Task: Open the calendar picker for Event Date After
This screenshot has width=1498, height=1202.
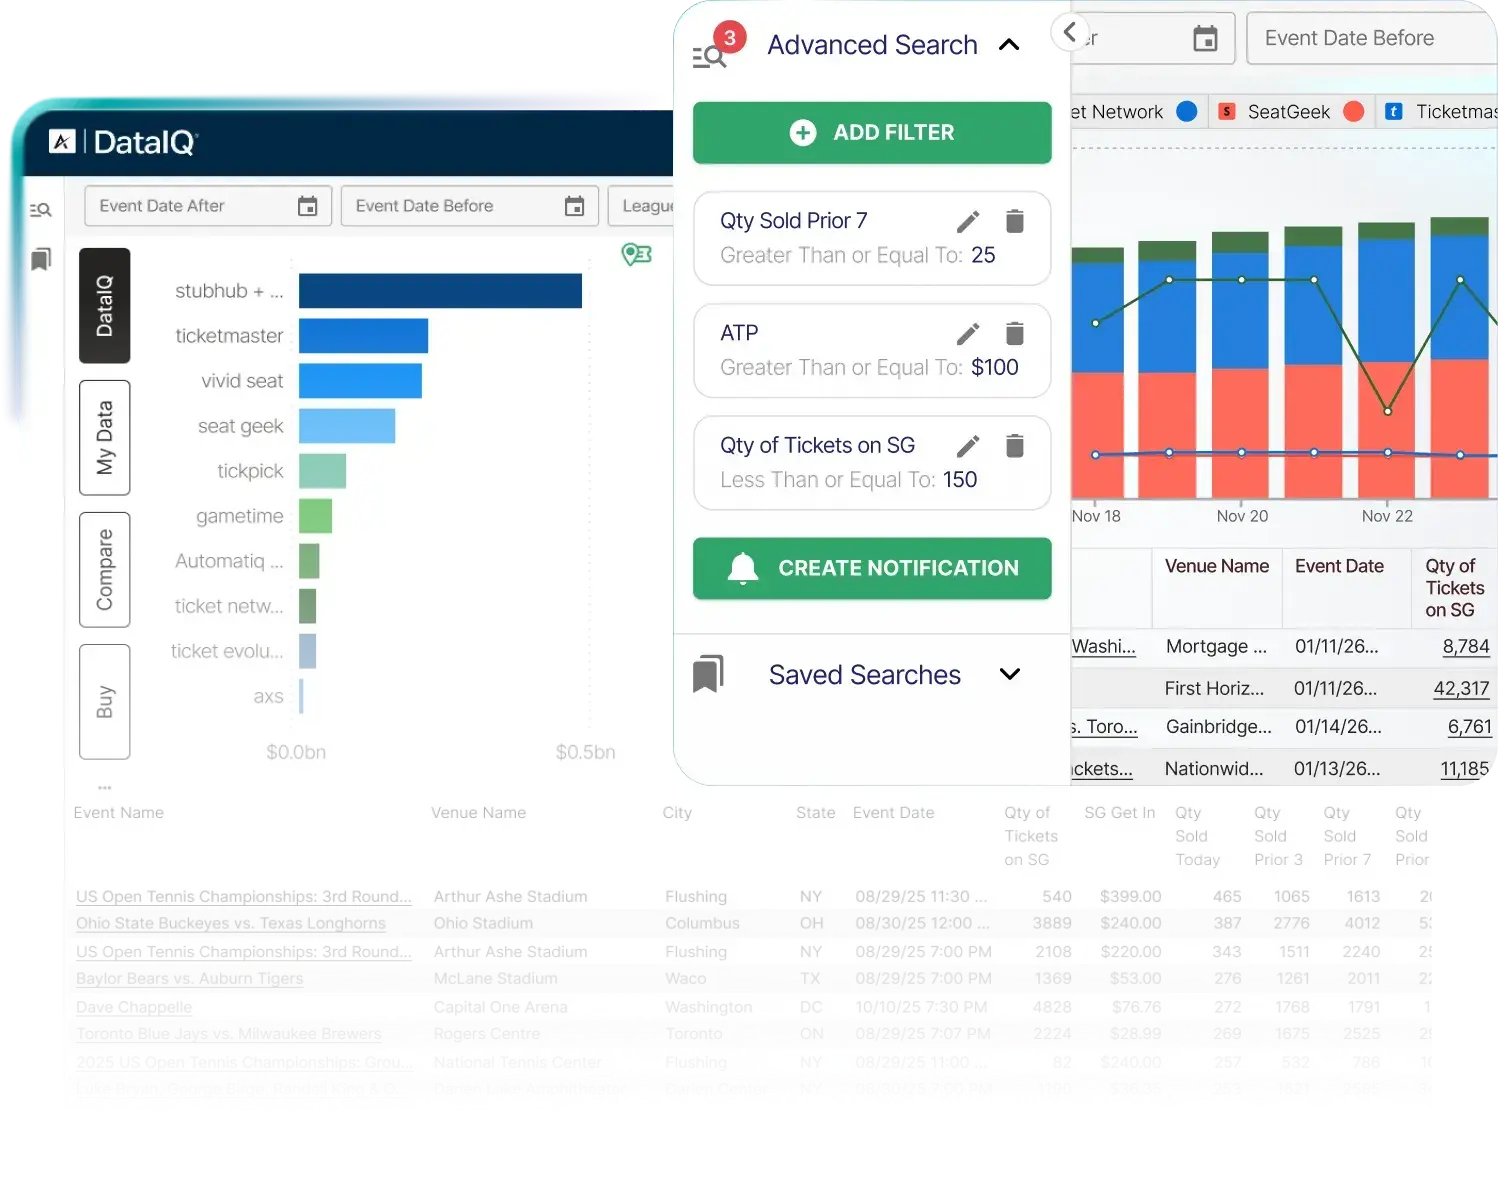Action: pyautogui.click(x=306, y=206)
